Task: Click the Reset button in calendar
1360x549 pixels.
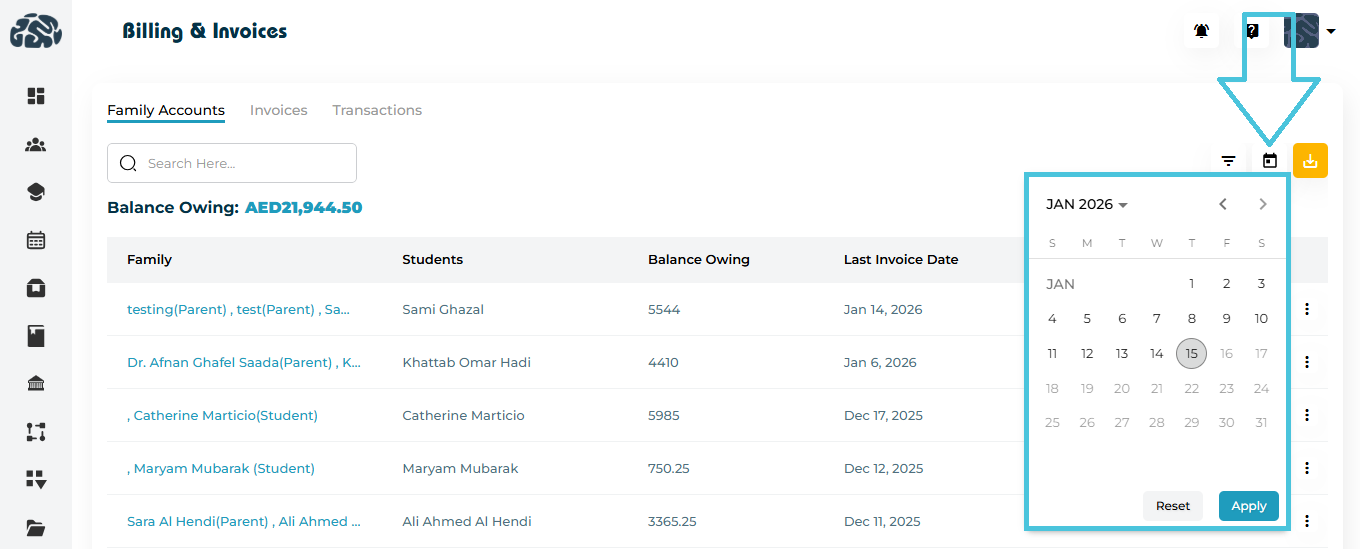Action: pos(1173,506)
